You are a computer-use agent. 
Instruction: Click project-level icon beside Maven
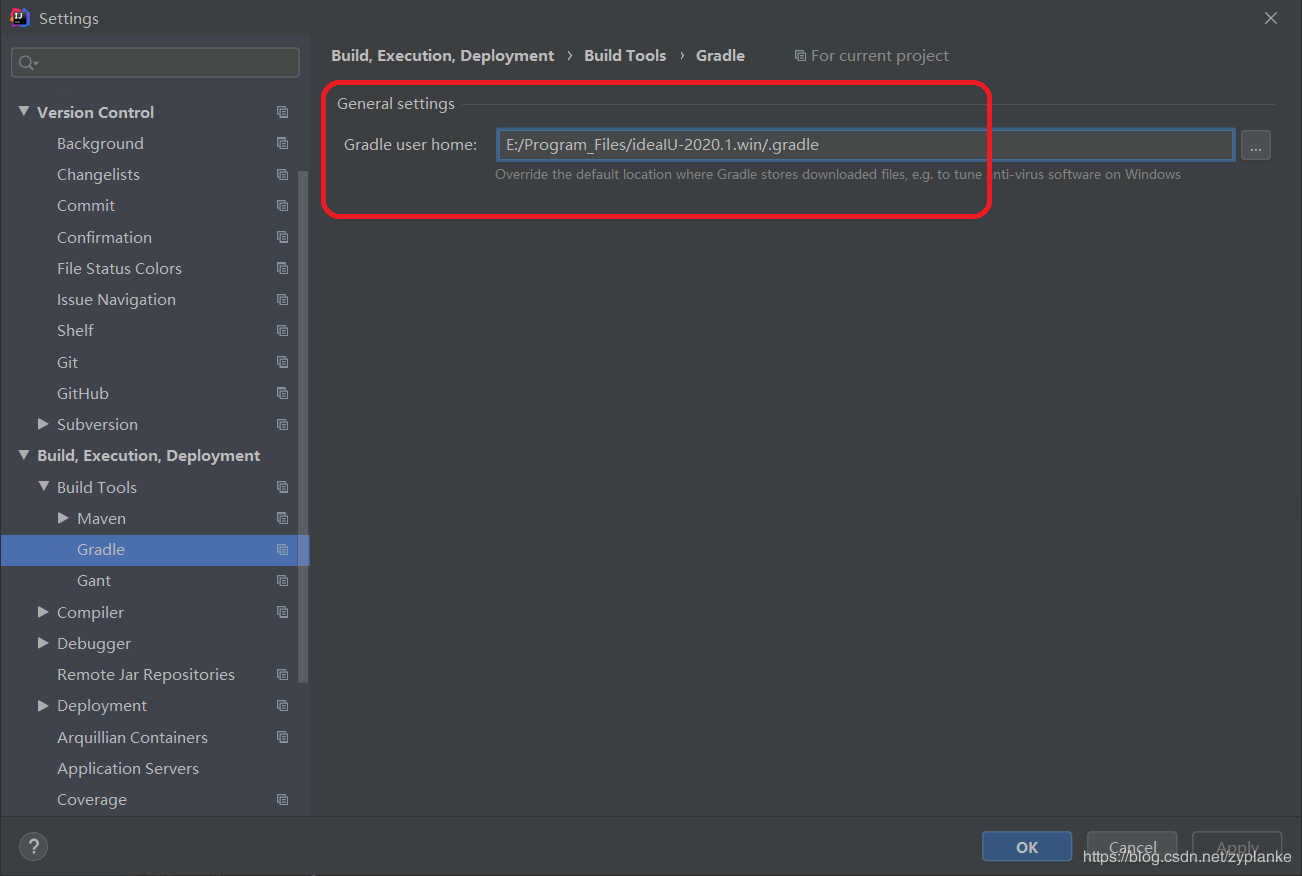(283, 518)
